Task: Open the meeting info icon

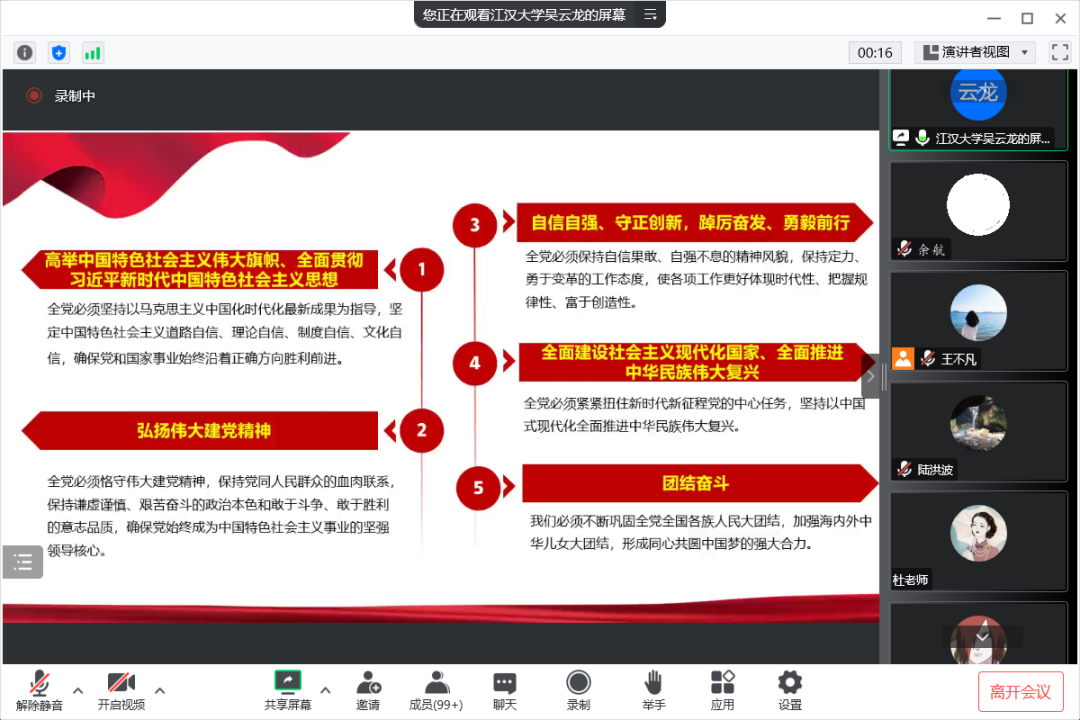Action: (x=24, y=52)
